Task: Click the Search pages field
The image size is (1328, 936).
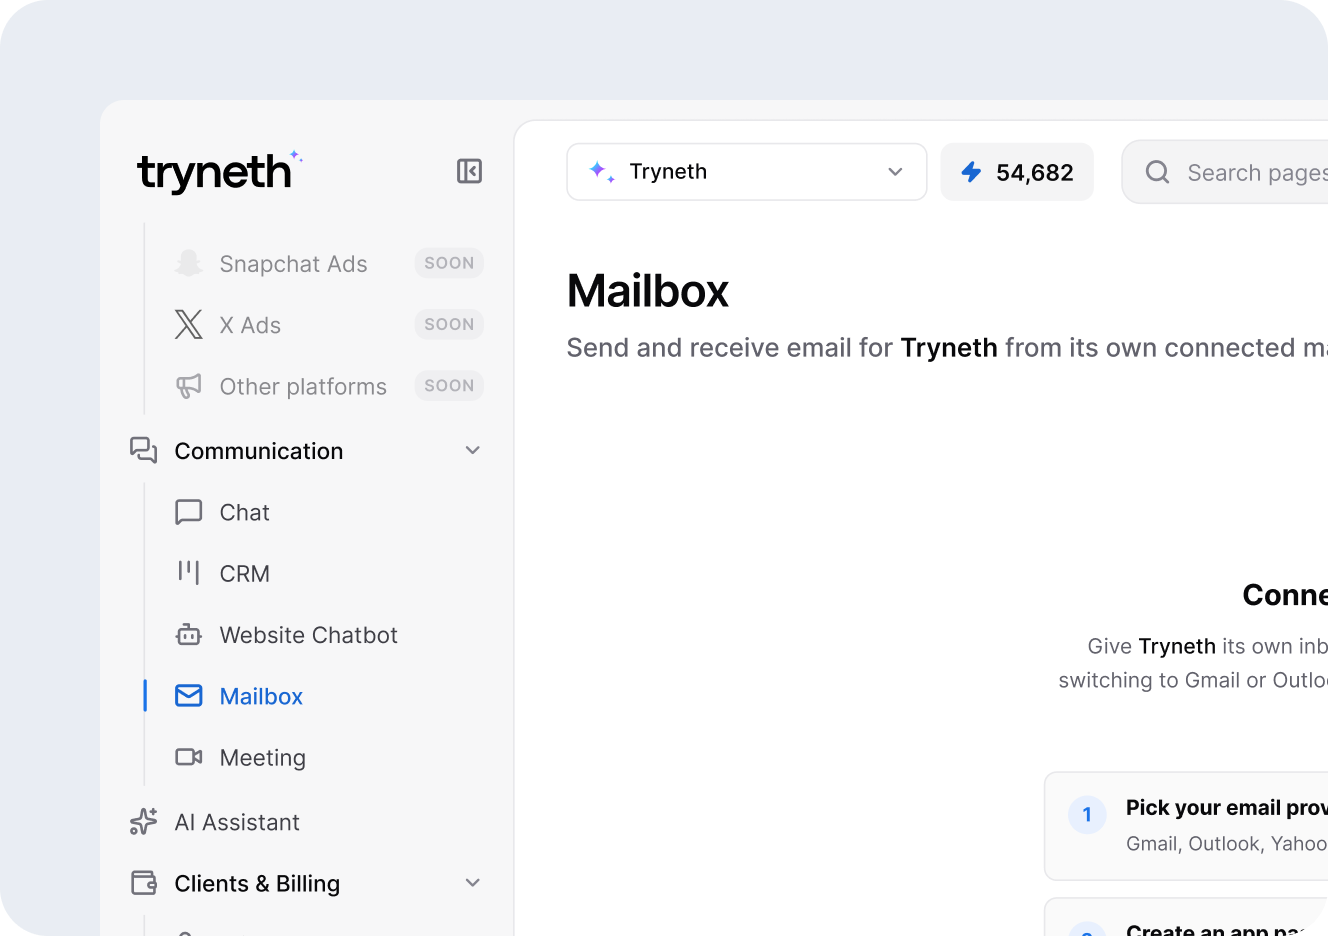Action: (x=1225, y=172)
